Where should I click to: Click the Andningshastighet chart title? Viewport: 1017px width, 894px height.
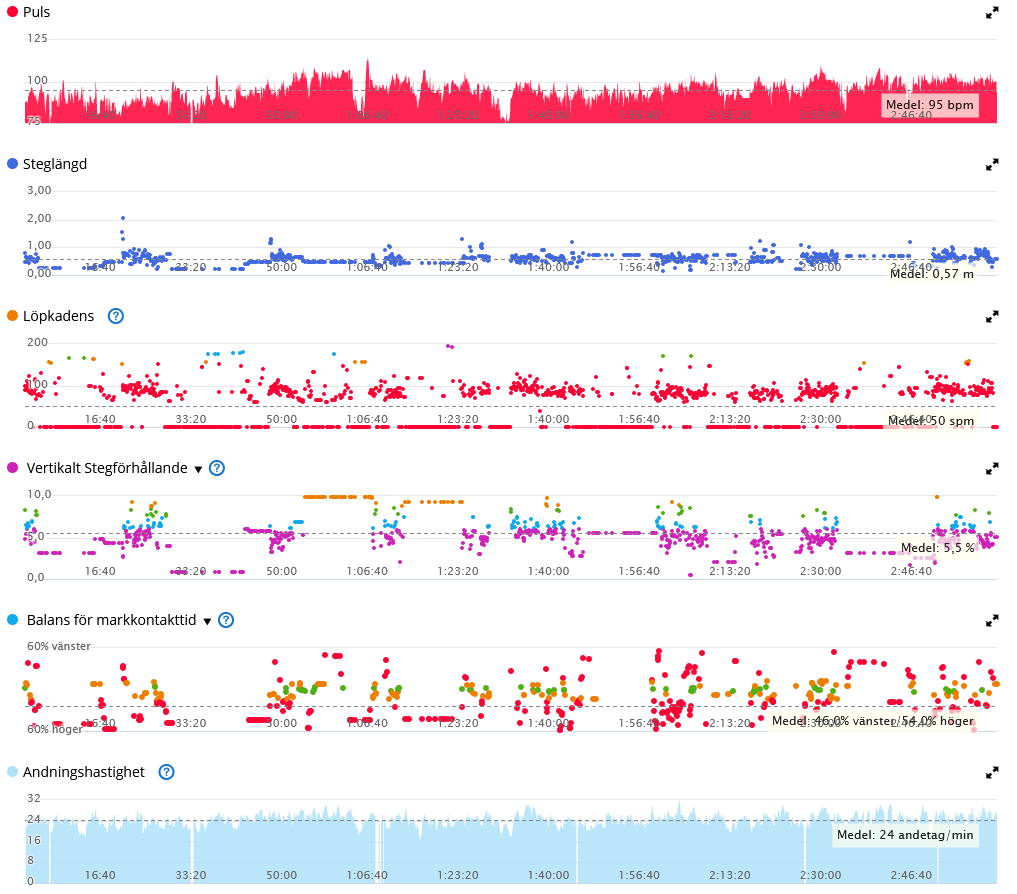(x=84, y=772)
